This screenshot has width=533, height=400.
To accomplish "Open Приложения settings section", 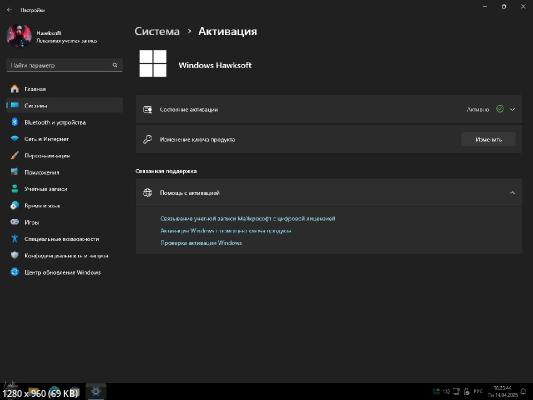I will click(65, 172).
